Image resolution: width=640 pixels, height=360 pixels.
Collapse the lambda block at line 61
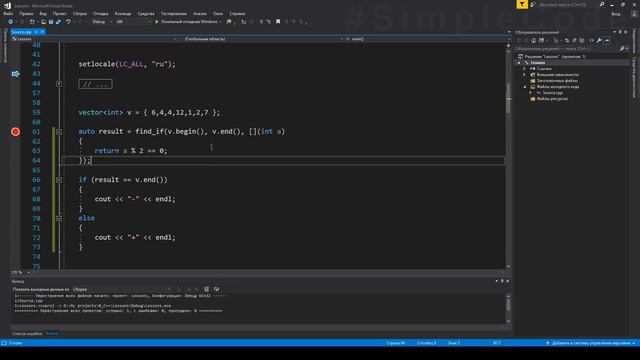pos(59,132)
